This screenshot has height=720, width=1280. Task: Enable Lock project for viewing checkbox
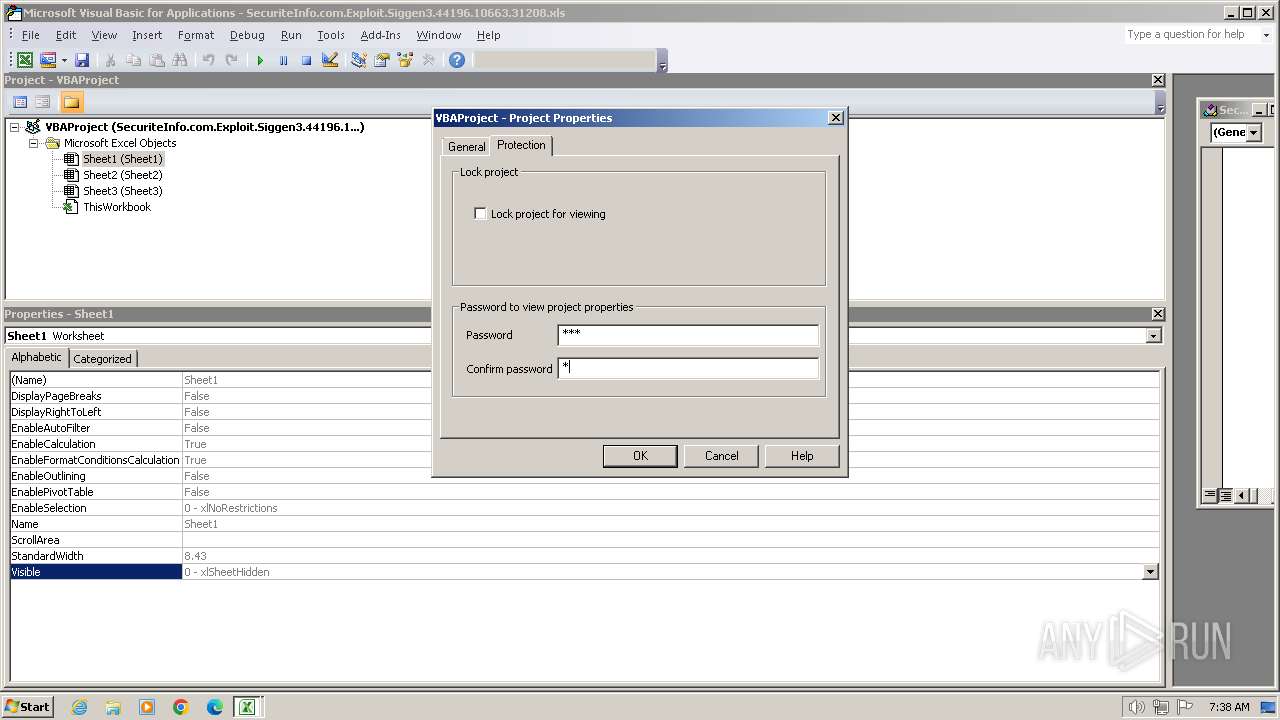pos(481,214)
